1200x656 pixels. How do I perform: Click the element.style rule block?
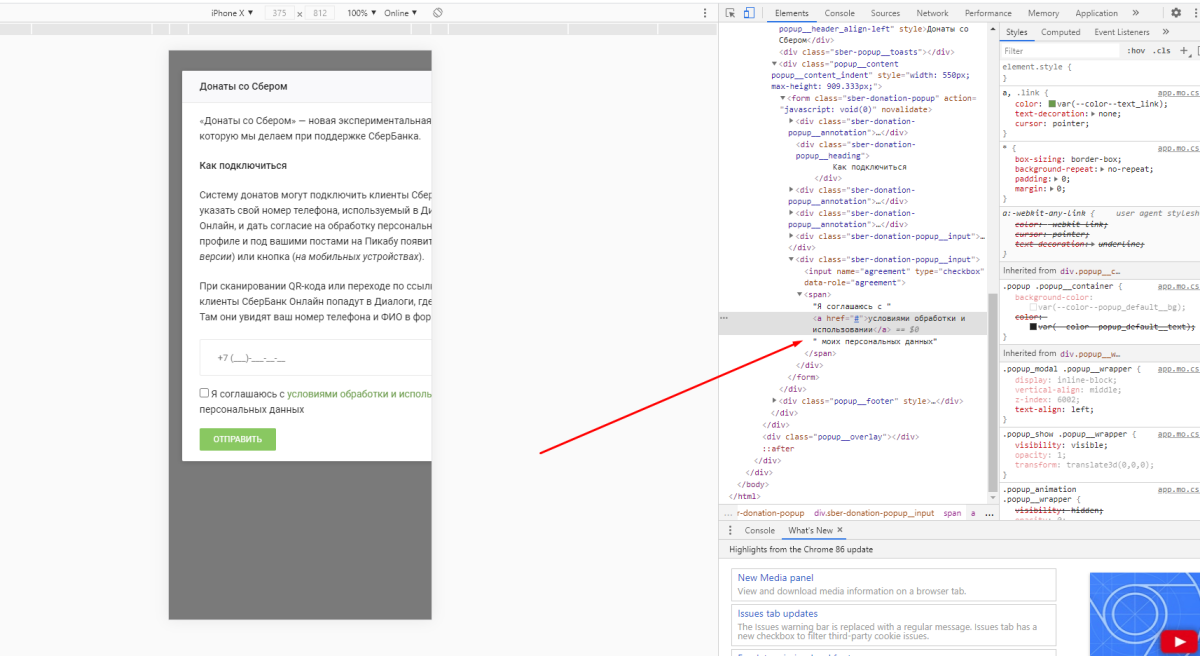tap(1100, 71)
